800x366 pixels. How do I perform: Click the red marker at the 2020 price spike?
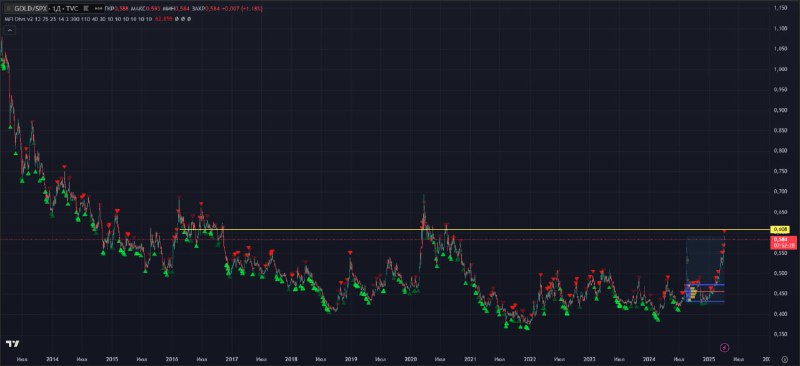point(422,223)
